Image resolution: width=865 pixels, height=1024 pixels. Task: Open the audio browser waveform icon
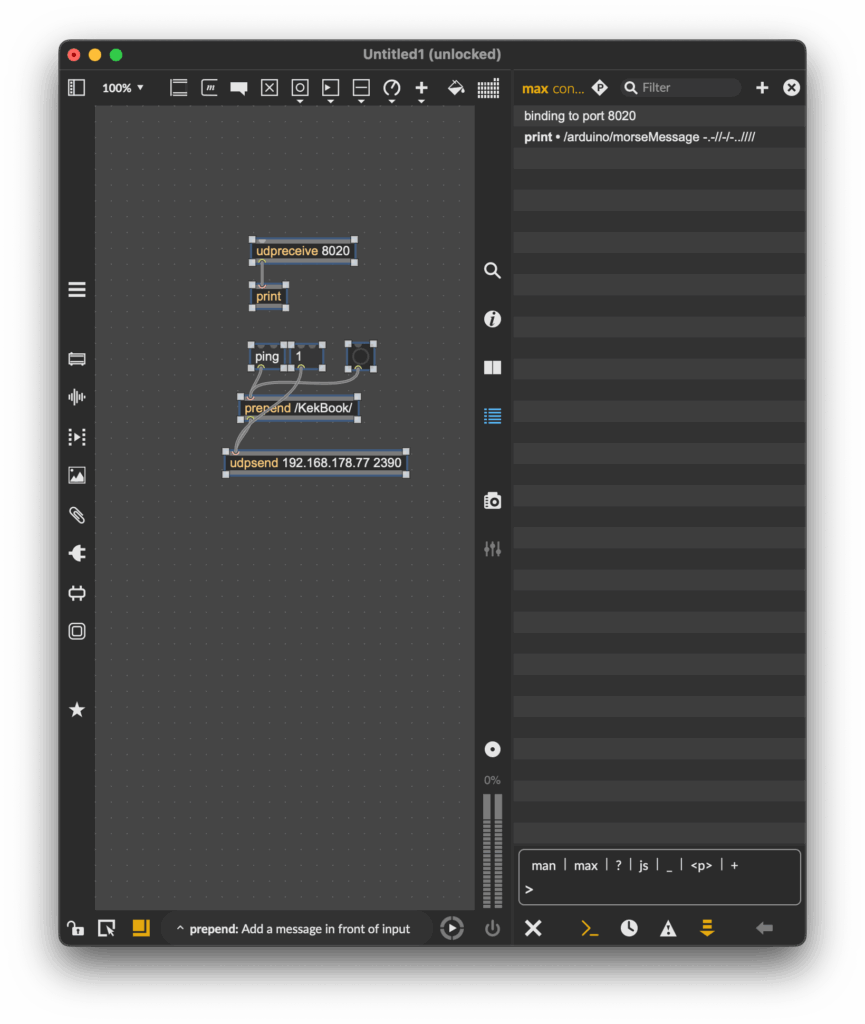77,397
